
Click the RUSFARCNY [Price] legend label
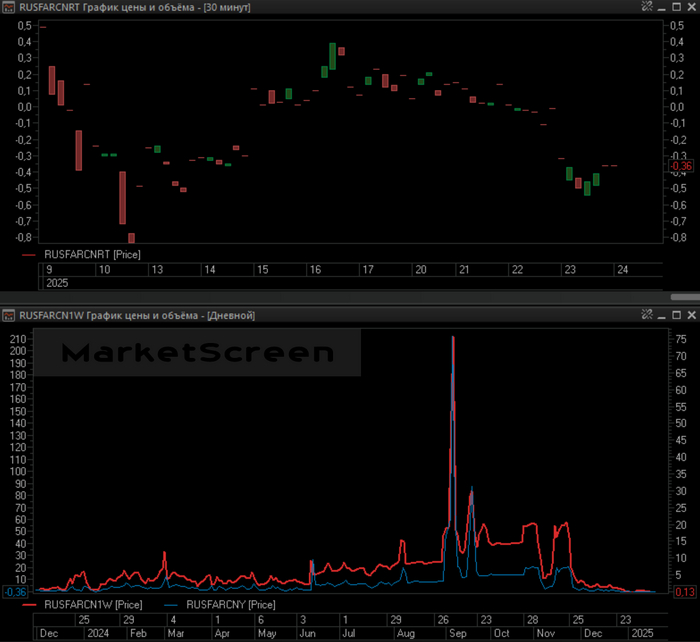231,604
